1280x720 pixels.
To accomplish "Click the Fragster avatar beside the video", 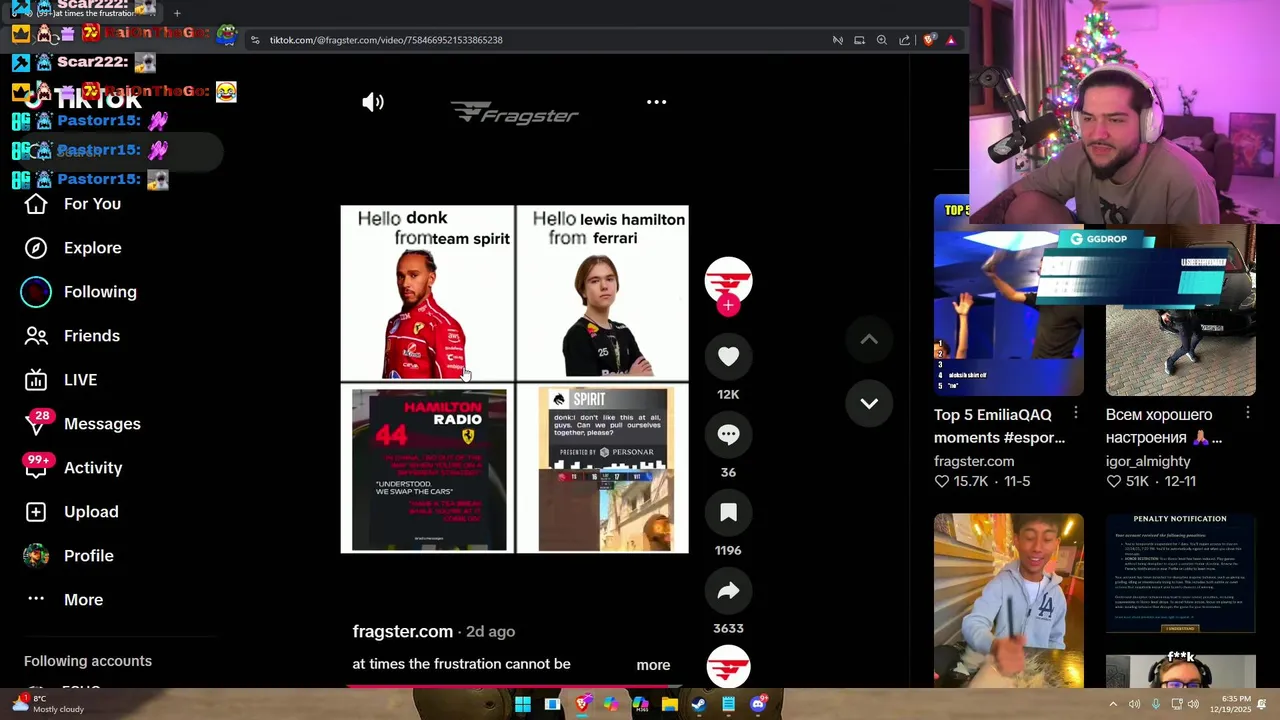I will (x=728, y=280).
